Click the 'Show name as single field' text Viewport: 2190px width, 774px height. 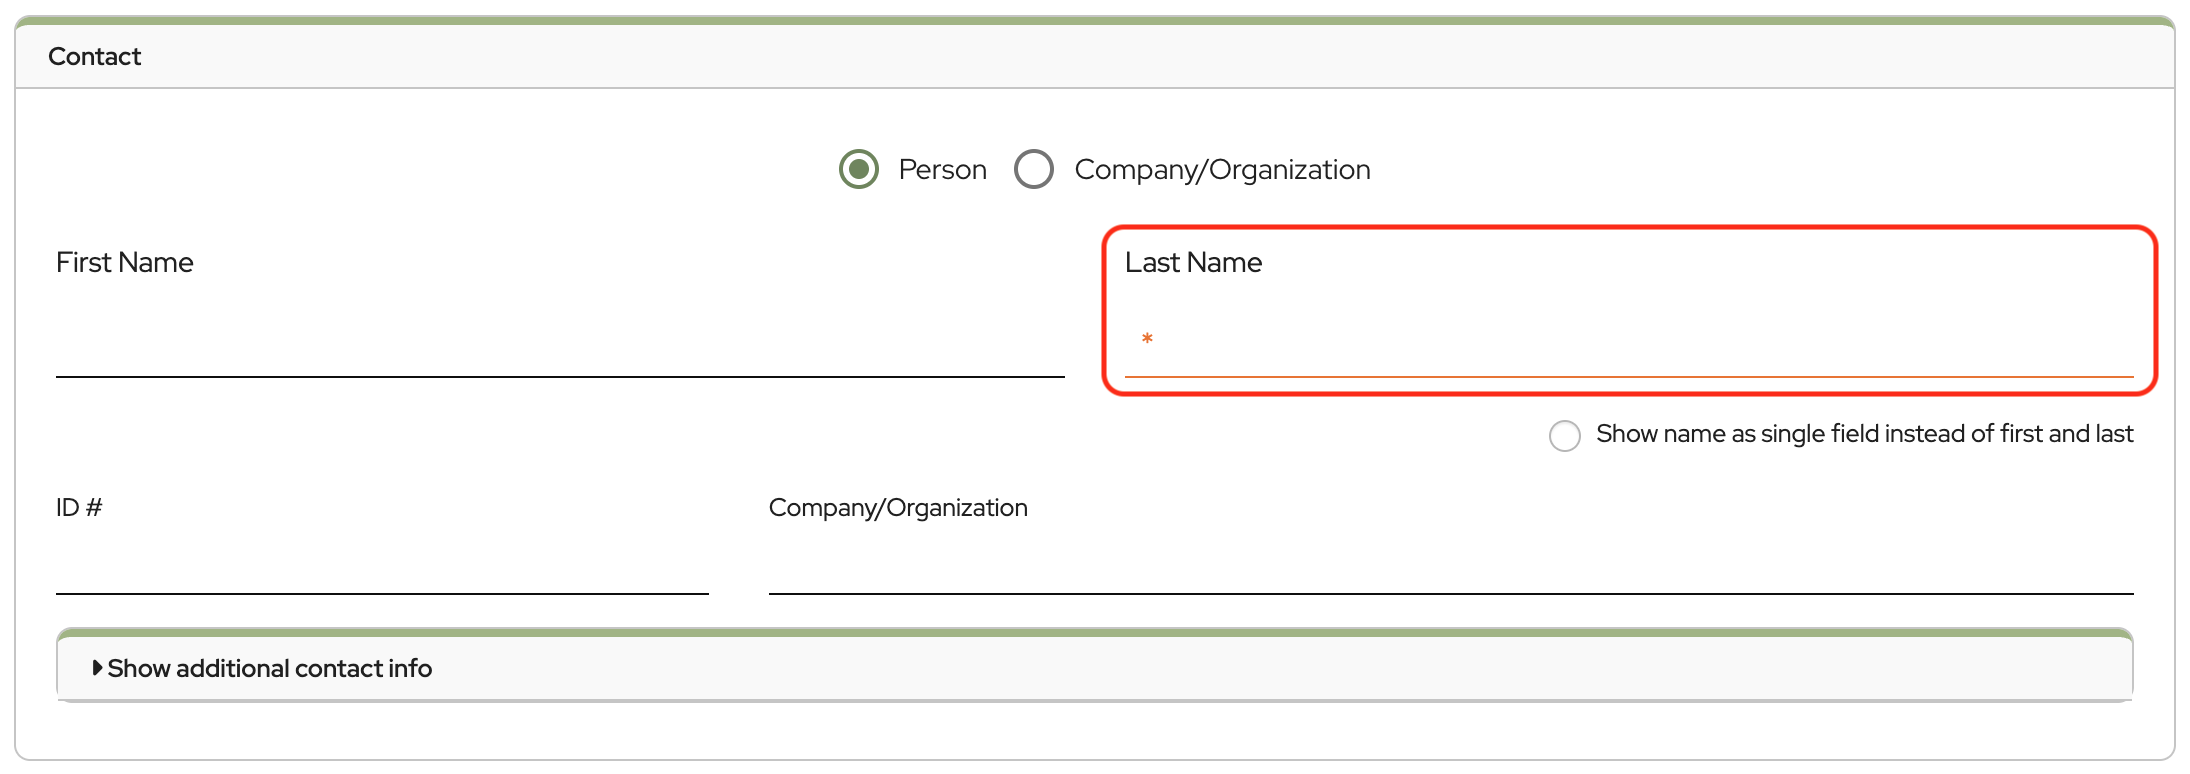pos(1864,433)
